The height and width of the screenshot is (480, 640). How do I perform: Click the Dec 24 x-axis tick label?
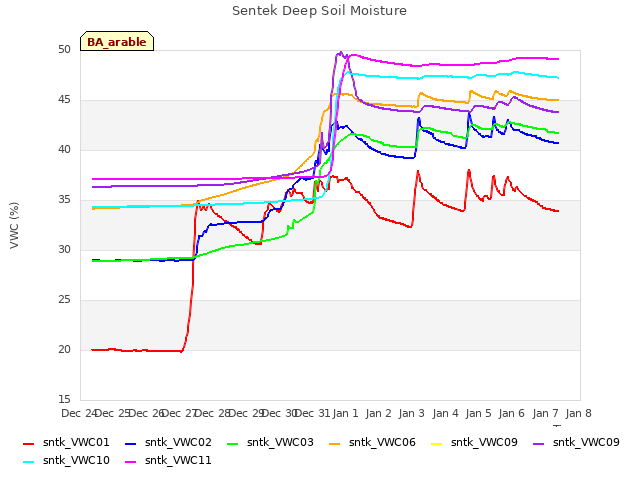point(78,413)
